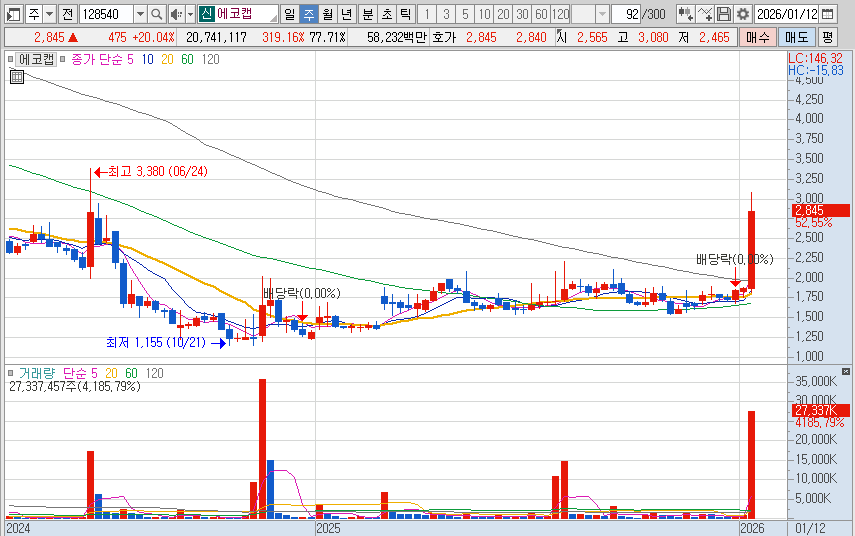Image resolution: width=855 pixels, height=536 pixels.
Task: Open stock search magnifier icon
Action: coord(156,14)
